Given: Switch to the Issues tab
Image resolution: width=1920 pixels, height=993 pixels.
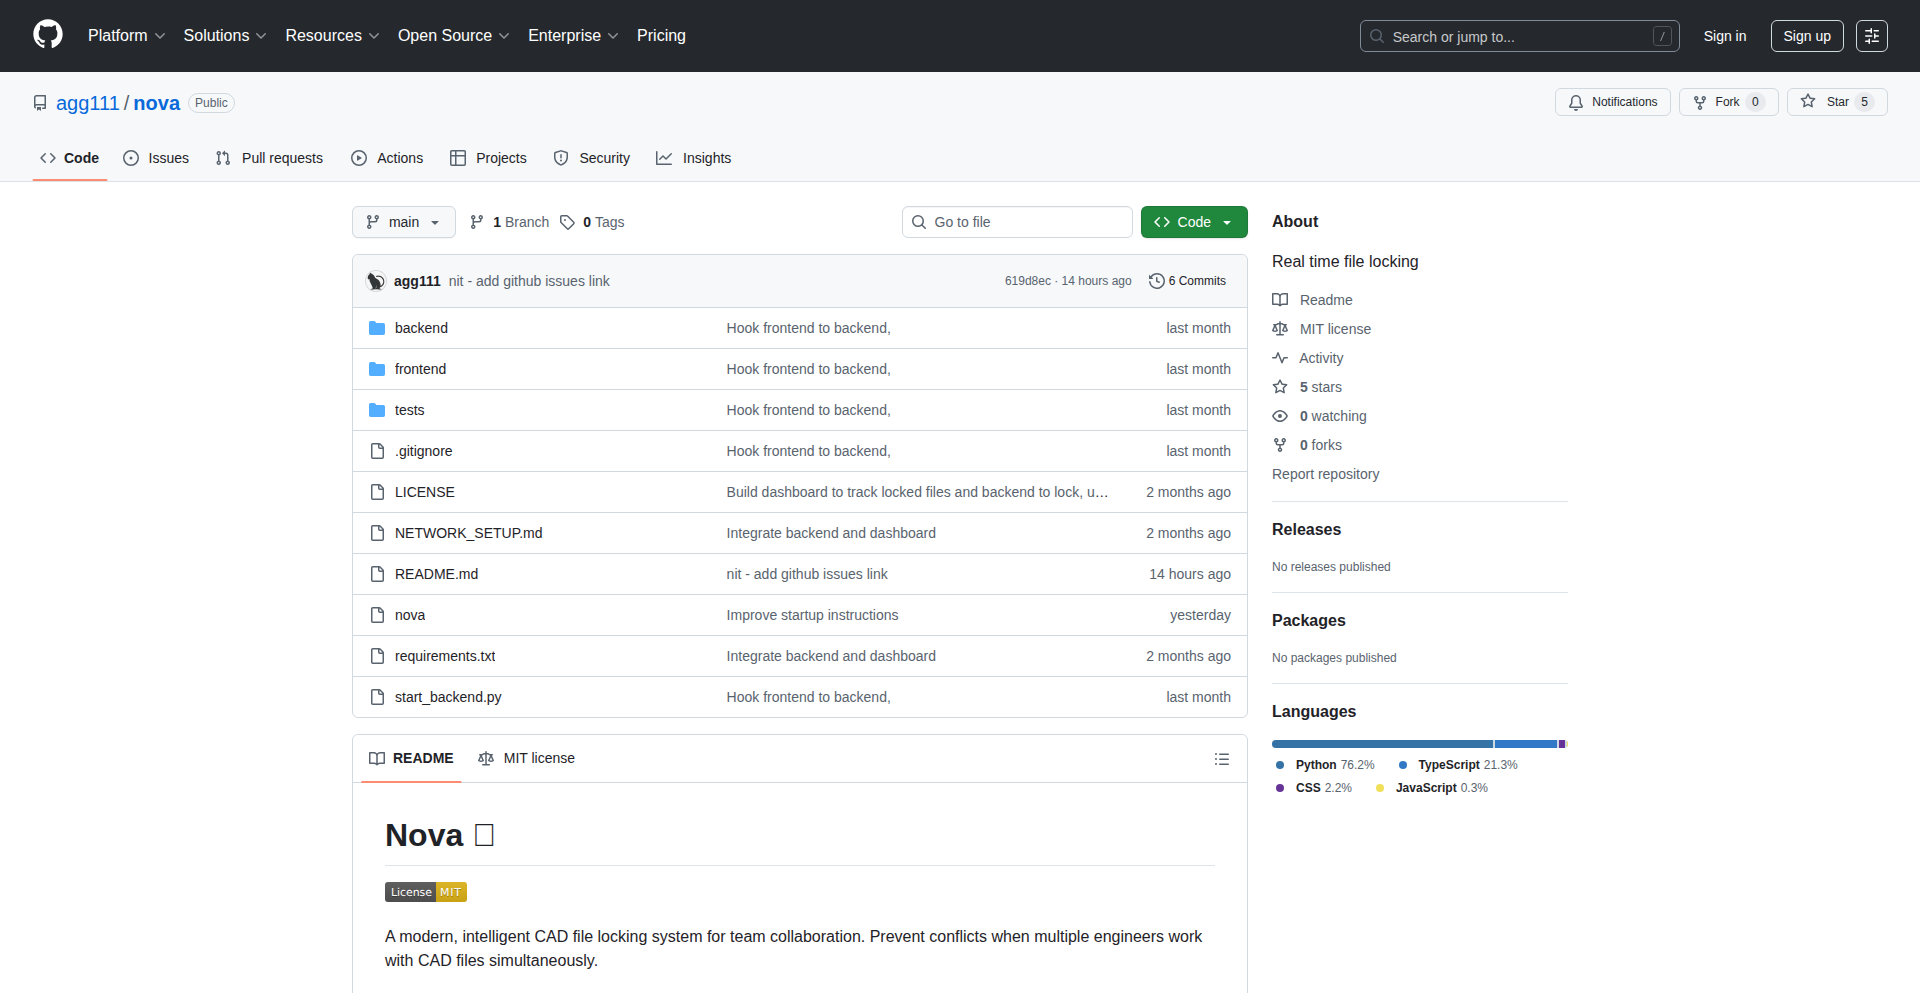Looking at the screenshot, I should pyautogui.click(x=156, y=158).
